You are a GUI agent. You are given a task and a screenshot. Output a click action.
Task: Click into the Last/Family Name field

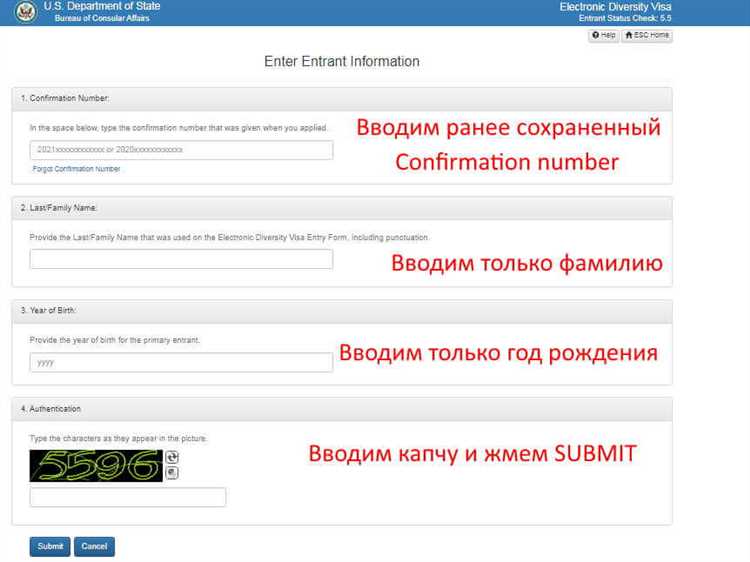click(x=181, y=259)
